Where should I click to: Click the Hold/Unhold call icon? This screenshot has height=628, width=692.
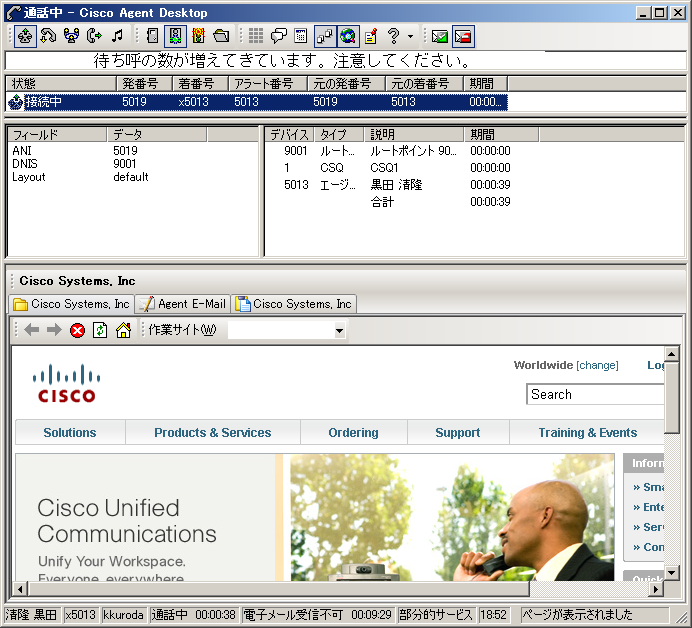48,36
